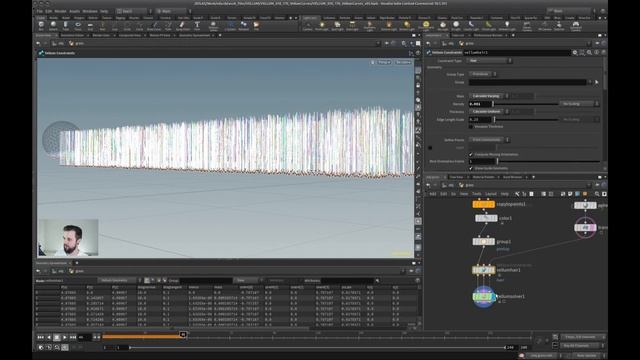640x360 pixels.
Task: Click the spreadsheet Group input field
Action: pyautogui.click(x=207, y=281)
